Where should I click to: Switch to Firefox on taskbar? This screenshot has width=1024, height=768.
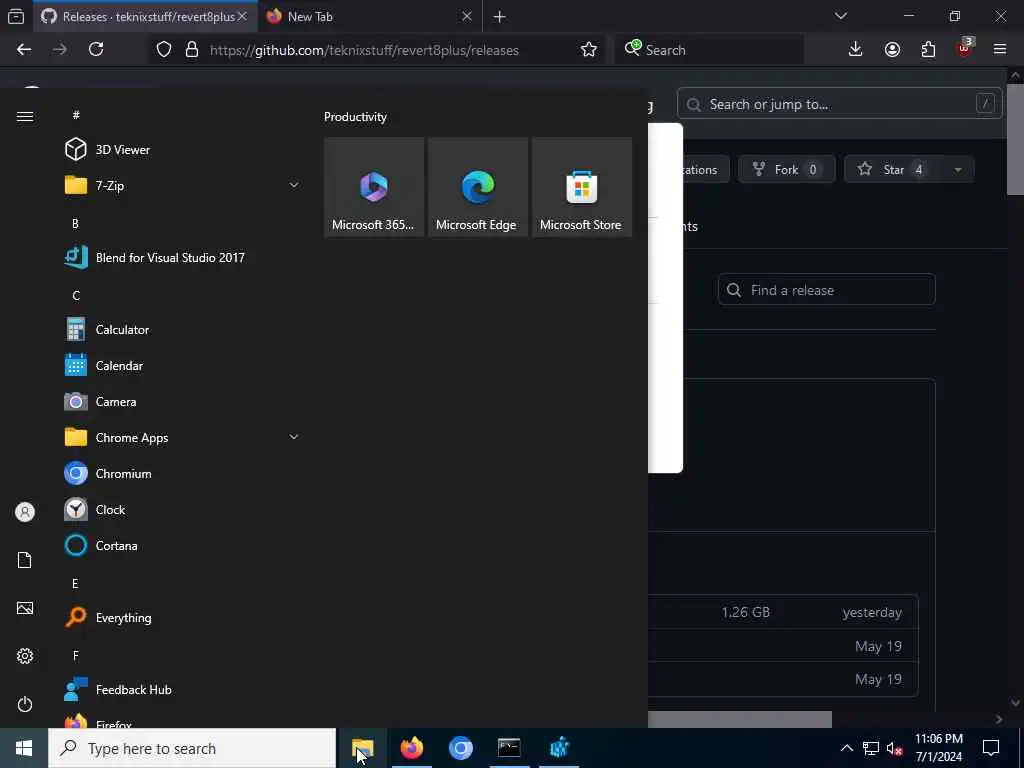[x=411, y=748]
